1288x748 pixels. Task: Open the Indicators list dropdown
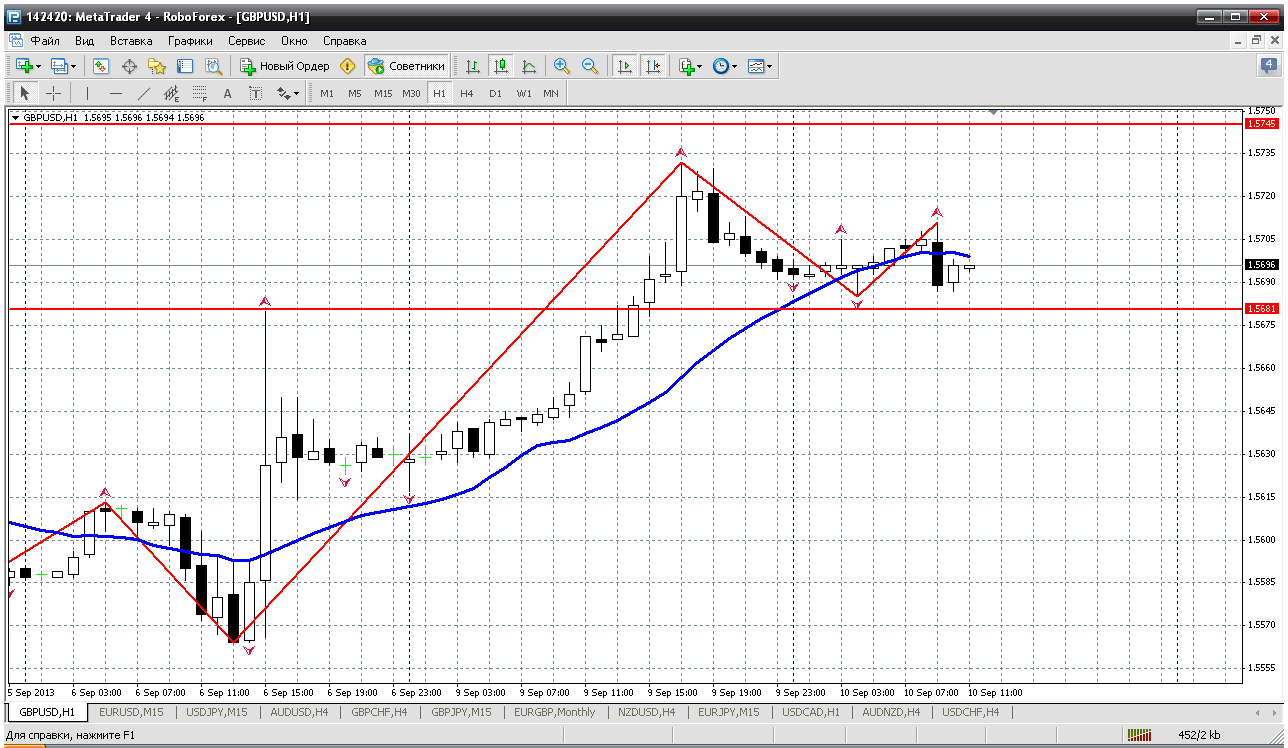pyautogui.click(x=690, y=66)
